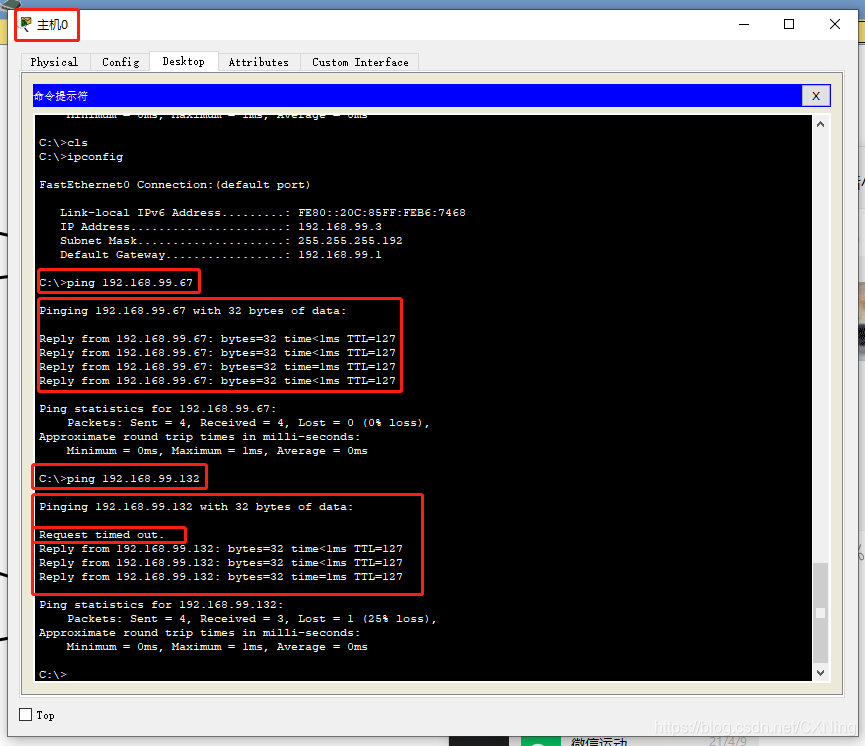This screenshot has width=865, height=746.
Task: Click 'Ping statistics for 192.168.99.67:' line
Action: coord(157,409)
